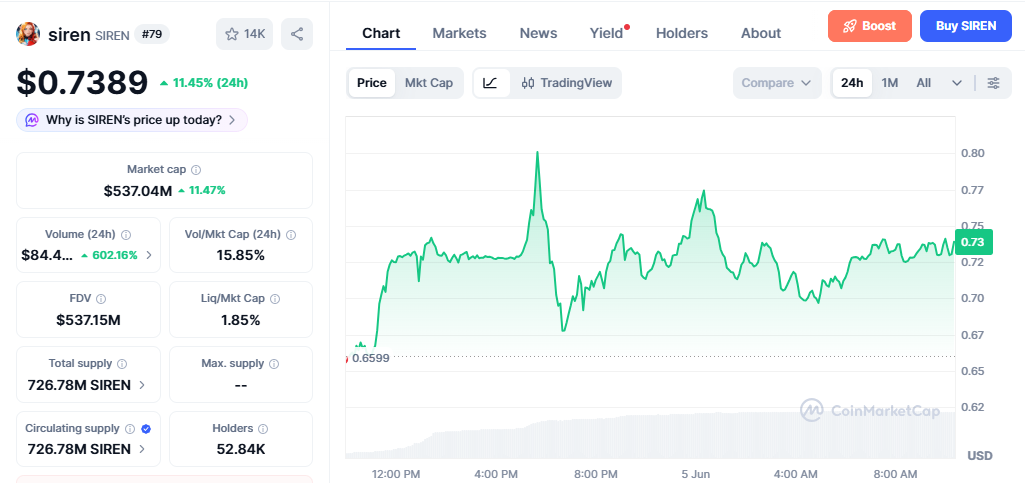Show Holders info icon
This screenshot has width=1025, height=483.
[x=263, y=429]
